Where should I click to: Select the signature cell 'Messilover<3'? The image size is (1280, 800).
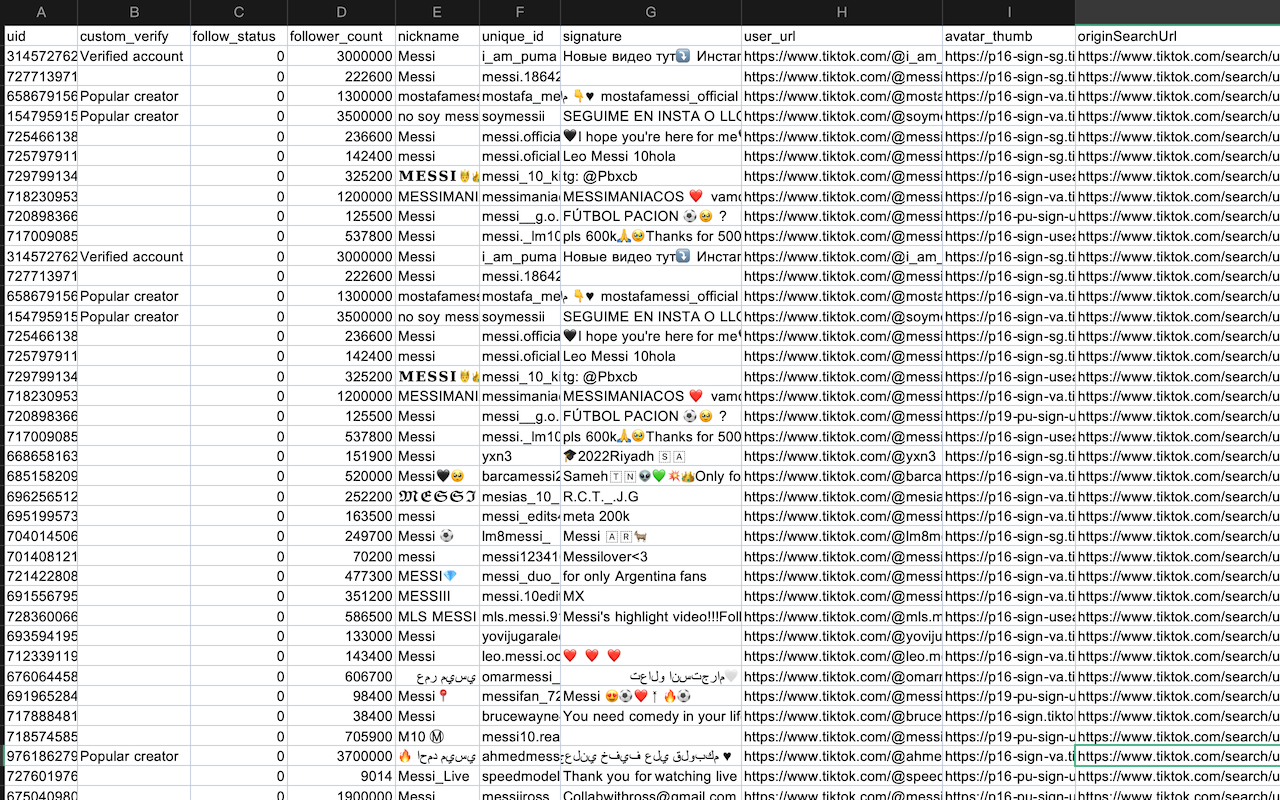click(x=651, y=556)
